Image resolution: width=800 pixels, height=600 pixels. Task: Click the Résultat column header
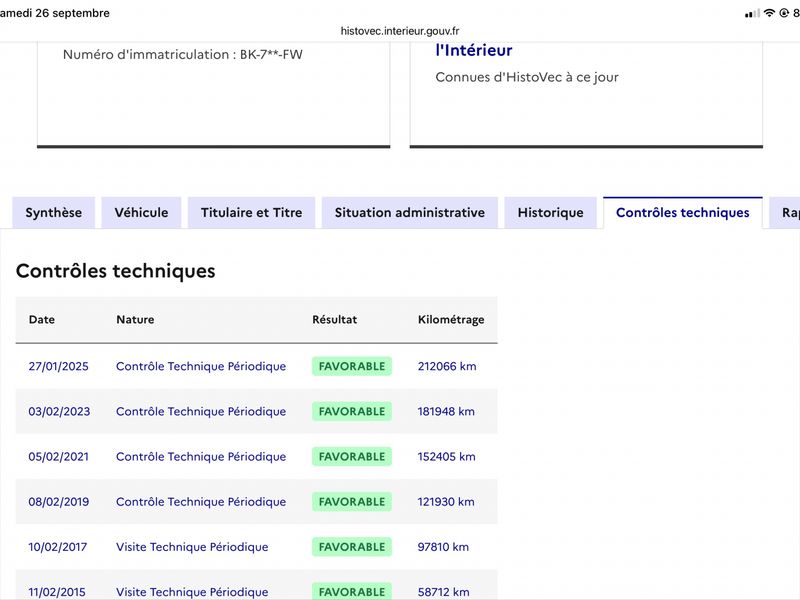[335, 319]
